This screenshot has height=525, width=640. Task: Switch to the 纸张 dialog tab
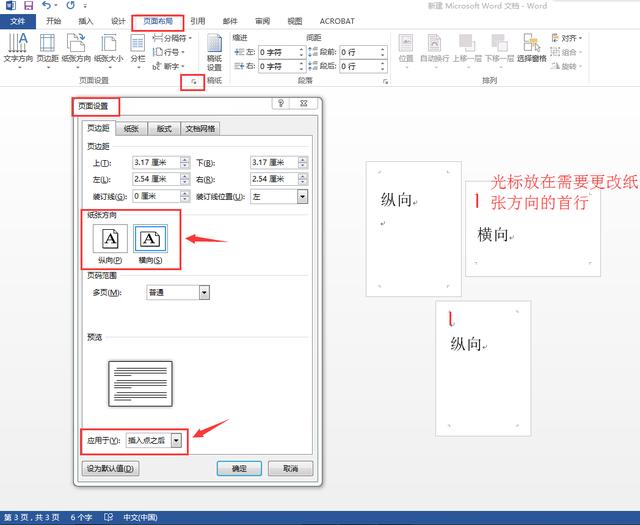coord(131,129)
